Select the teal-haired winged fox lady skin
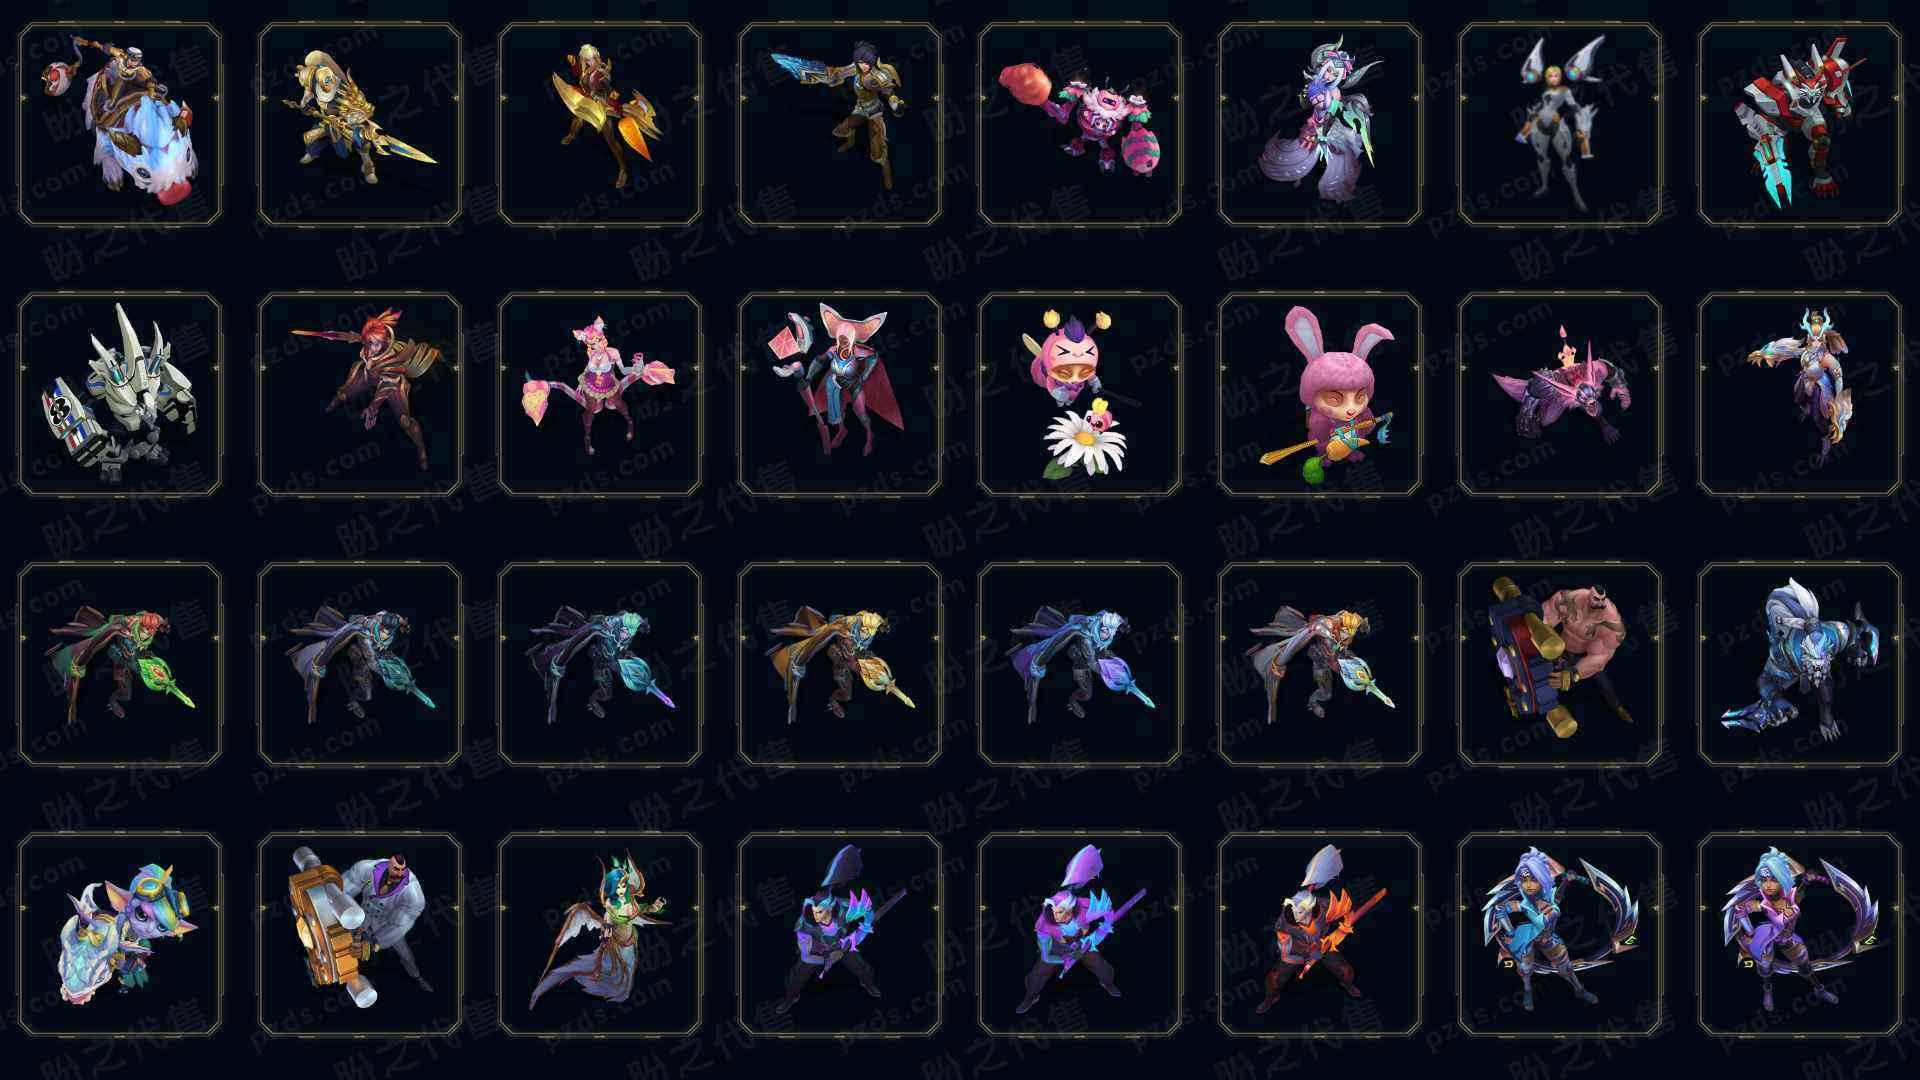1920x1080 pixels. 600,934
